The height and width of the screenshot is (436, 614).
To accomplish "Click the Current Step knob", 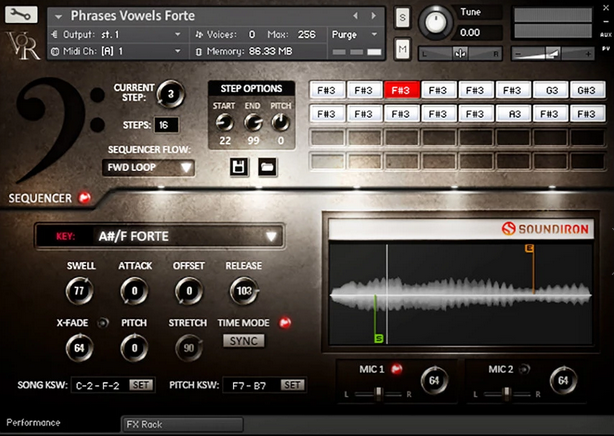I will tap(171, 94).
